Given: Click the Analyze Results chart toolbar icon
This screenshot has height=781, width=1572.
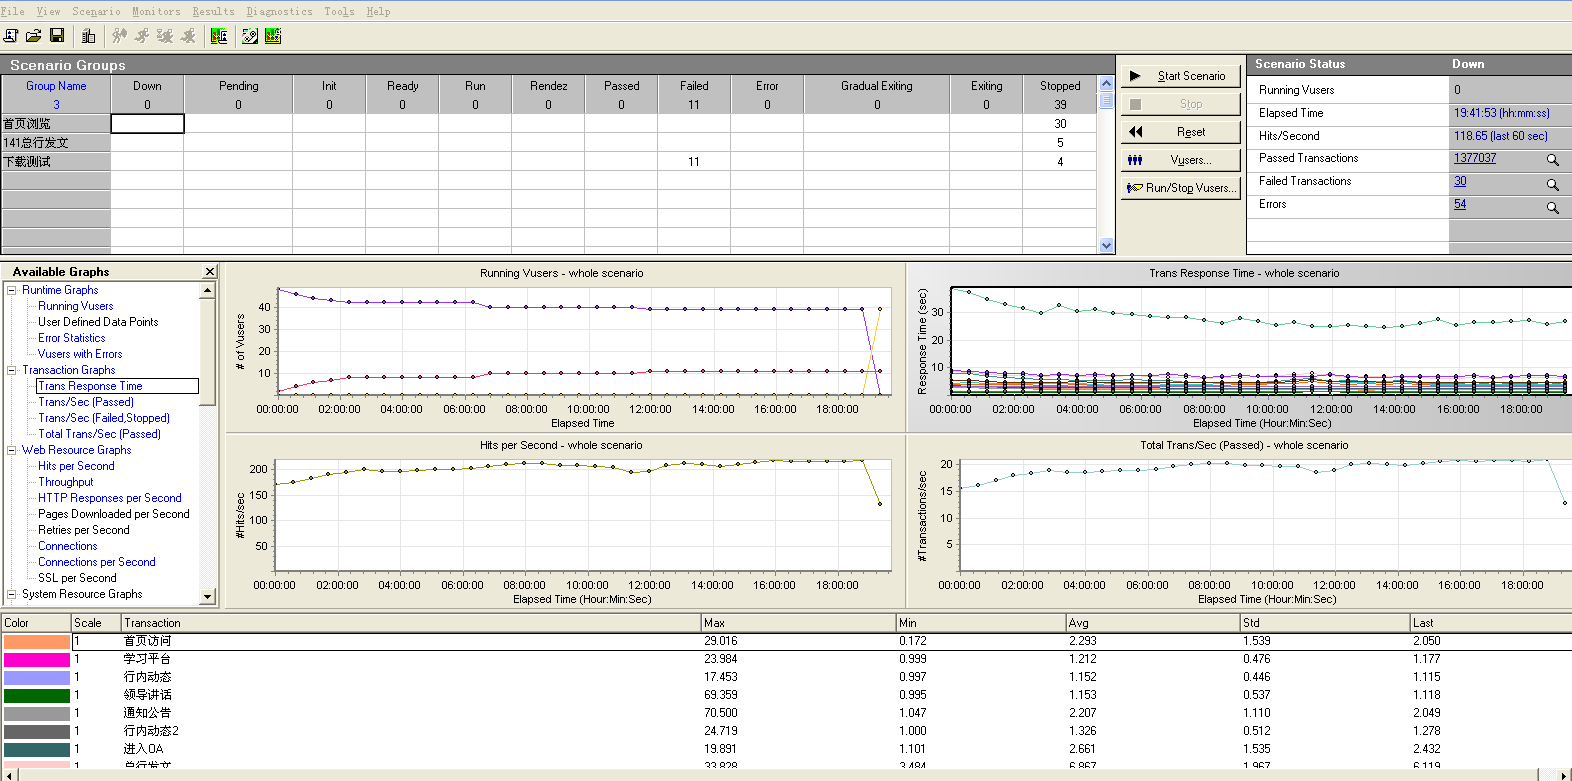Looking at the screenshot, I should click(219, 36).
